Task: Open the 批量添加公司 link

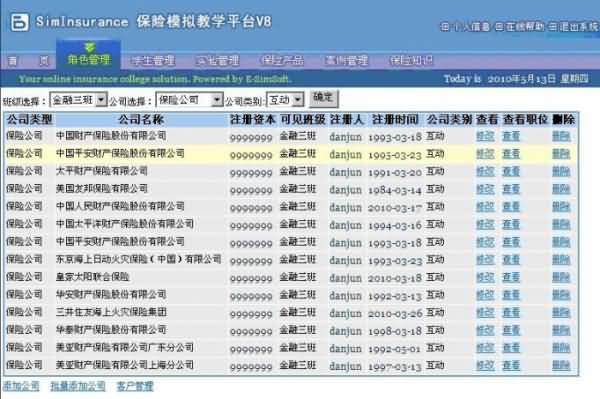Action: 78,386
